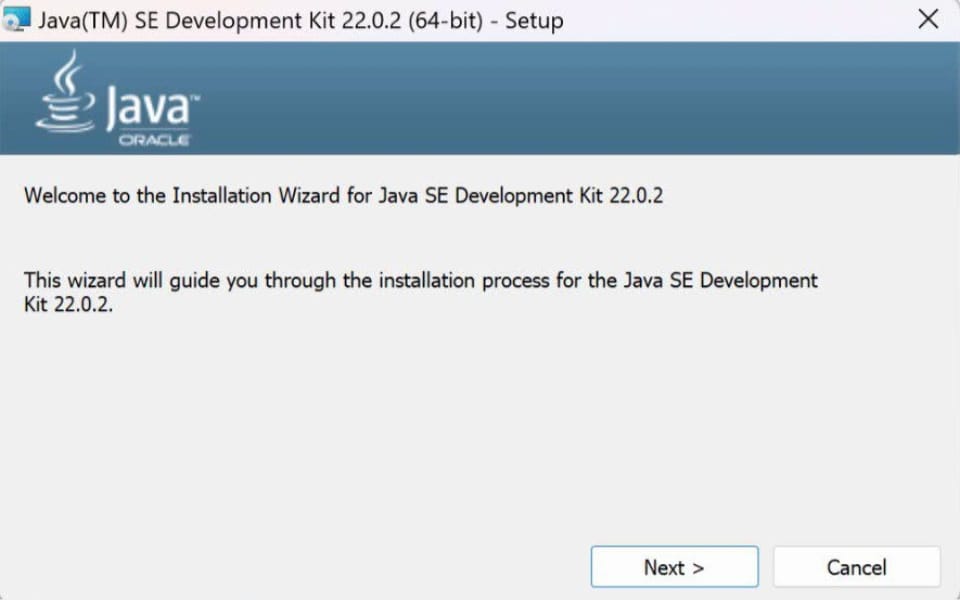Click the 'Kit 22.0.2.' second description line
960x600 pixels.
click(69, 305)
